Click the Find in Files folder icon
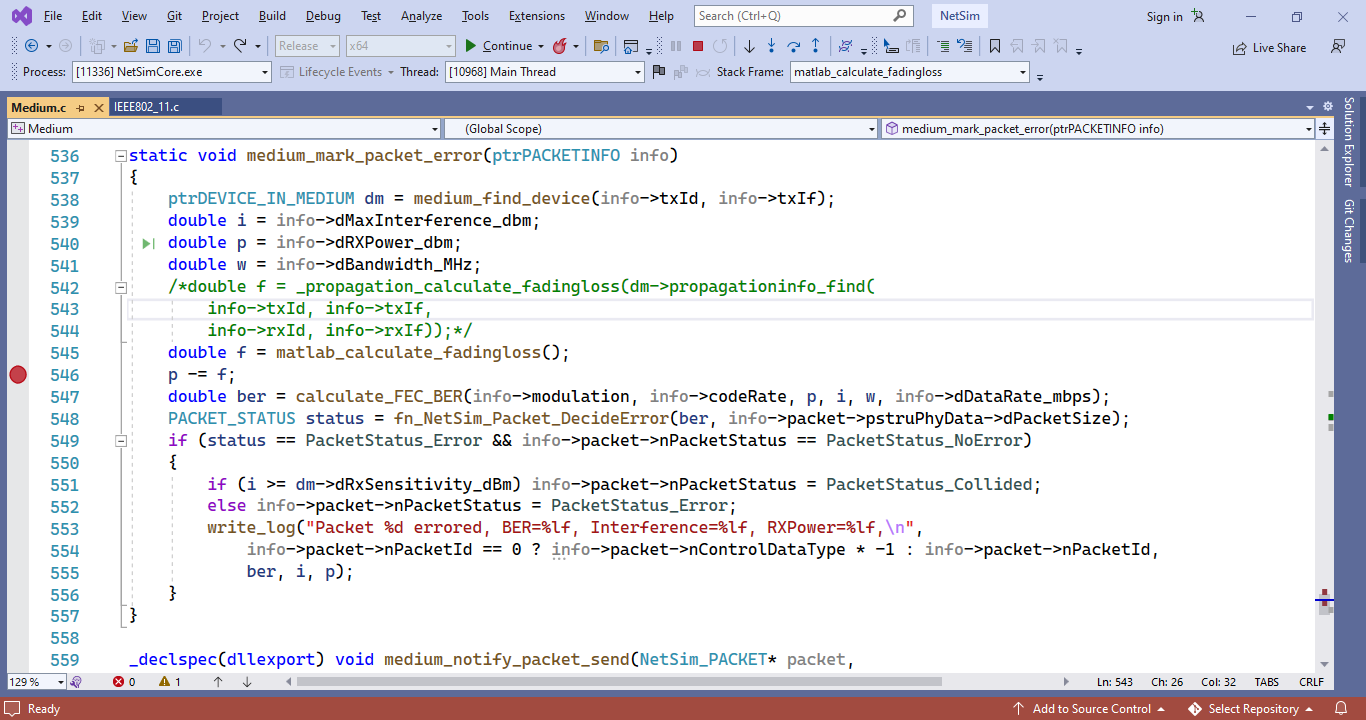Screen dimensions: 1366x720 601,46
